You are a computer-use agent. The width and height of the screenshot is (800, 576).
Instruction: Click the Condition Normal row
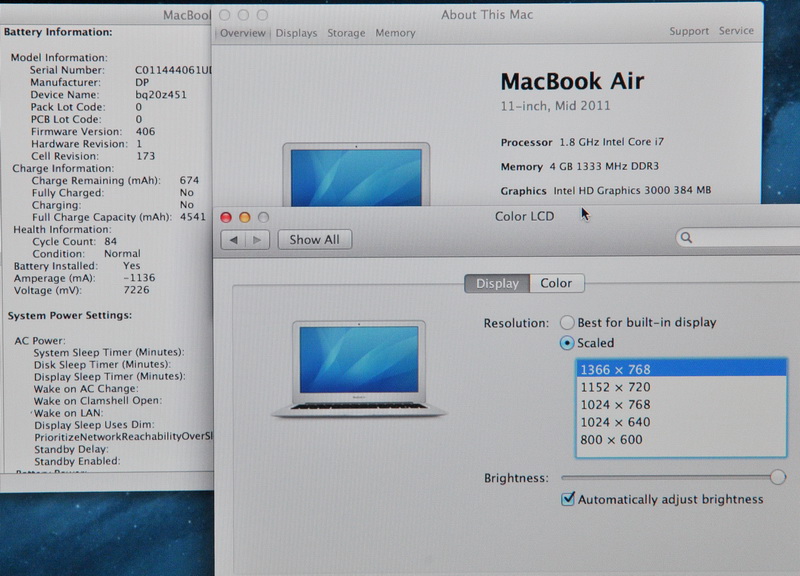point(87,254)
